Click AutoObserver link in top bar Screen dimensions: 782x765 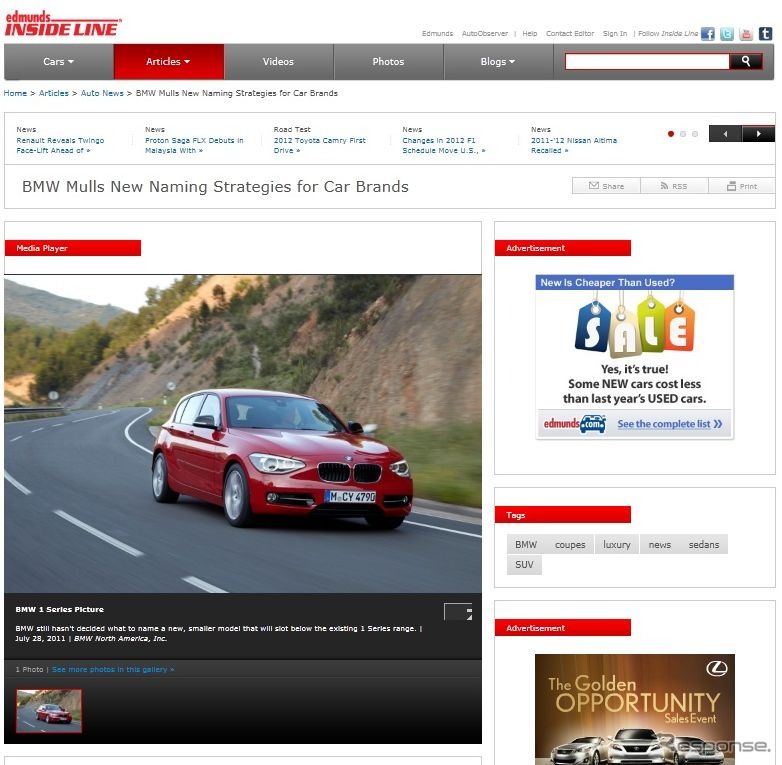(484, 33)
